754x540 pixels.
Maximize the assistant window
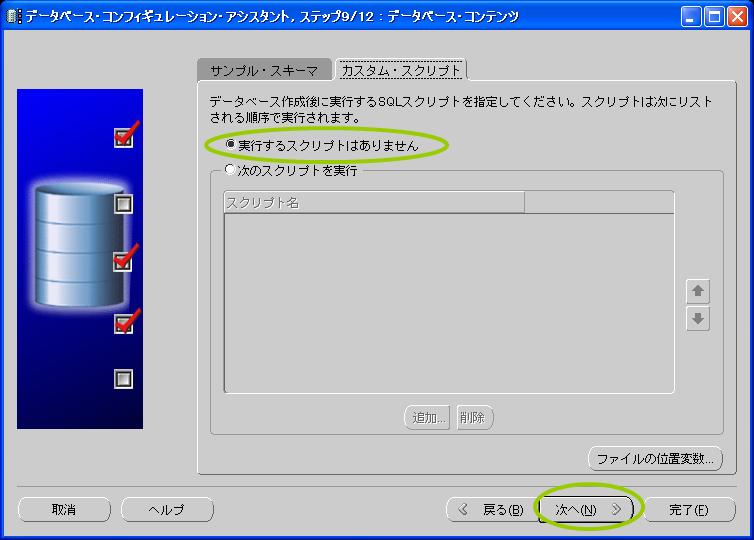pos(714,17)
